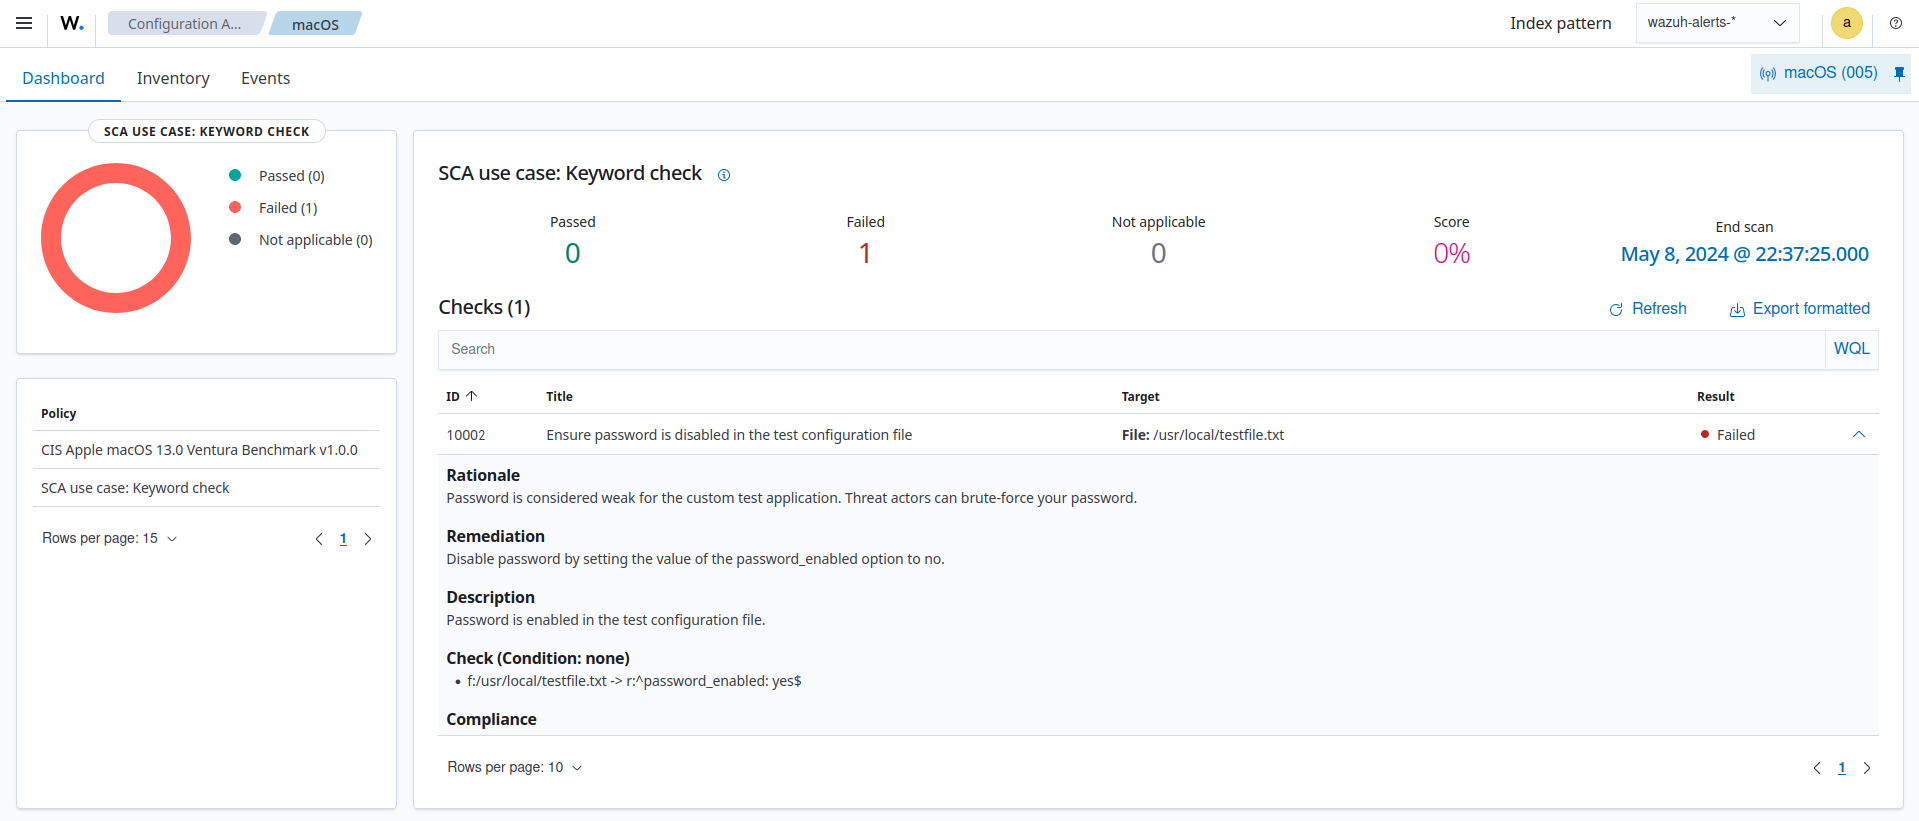
Task: Unpin the macOS (005) agent
Action: [1899, 73]
